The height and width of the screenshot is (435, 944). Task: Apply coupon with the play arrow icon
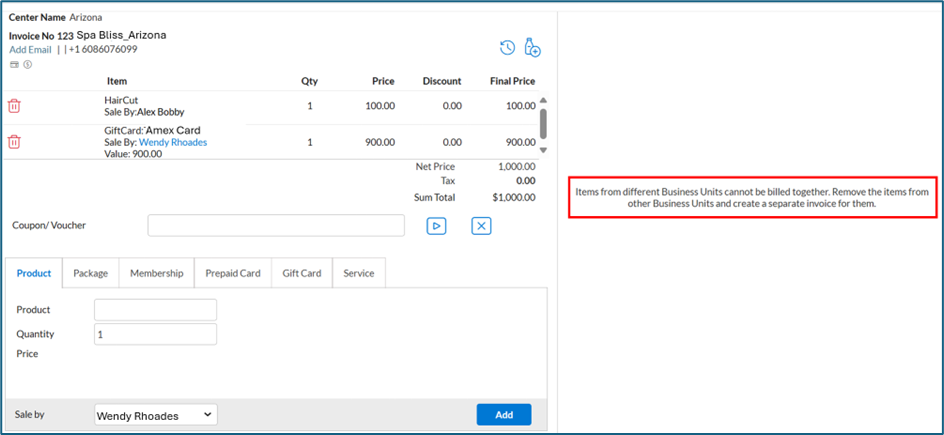pos(436,226)
